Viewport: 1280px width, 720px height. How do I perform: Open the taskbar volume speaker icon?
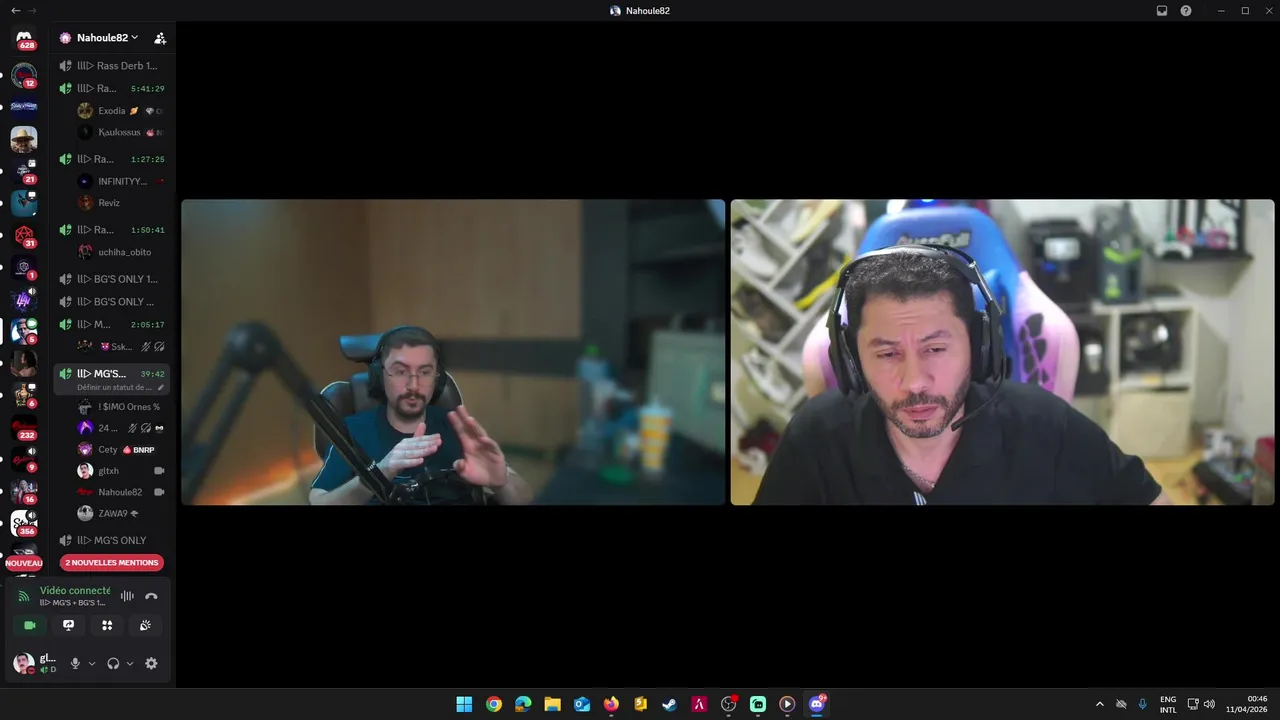(x=1209, y=704)
